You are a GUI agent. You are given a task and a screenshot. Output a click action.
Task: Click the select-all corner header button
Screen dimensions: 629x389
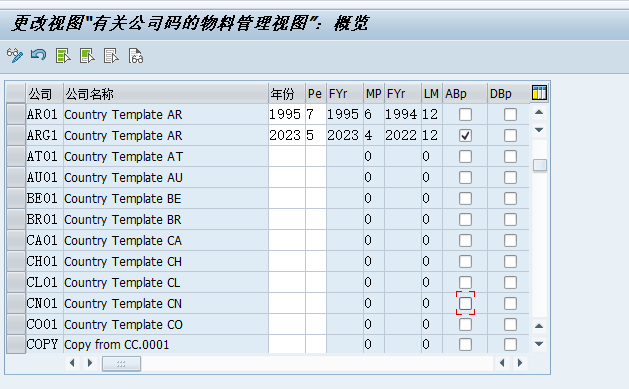[x=16, y=93]
